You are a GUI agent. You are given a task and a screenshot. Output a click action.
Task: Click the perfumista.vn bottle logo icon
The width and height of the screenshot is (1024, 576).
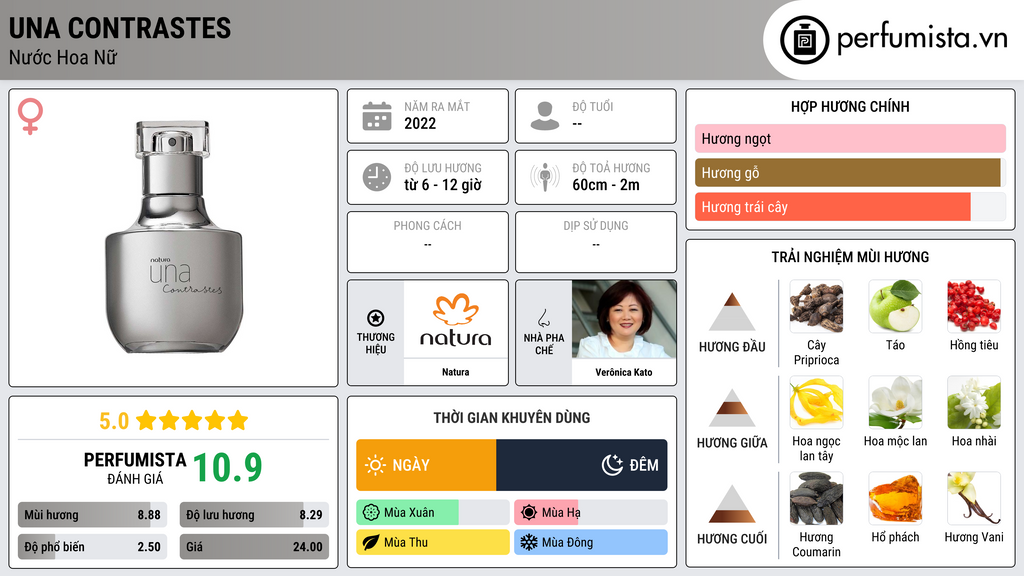coord(804,40)
